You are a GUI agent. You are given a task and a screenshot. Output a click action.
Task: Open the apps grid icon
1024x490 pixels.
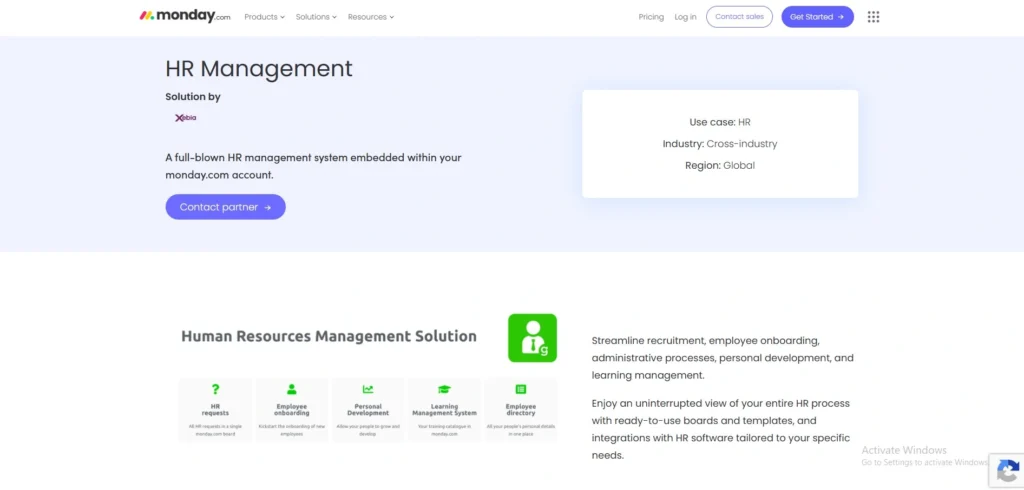pos(873,17)
